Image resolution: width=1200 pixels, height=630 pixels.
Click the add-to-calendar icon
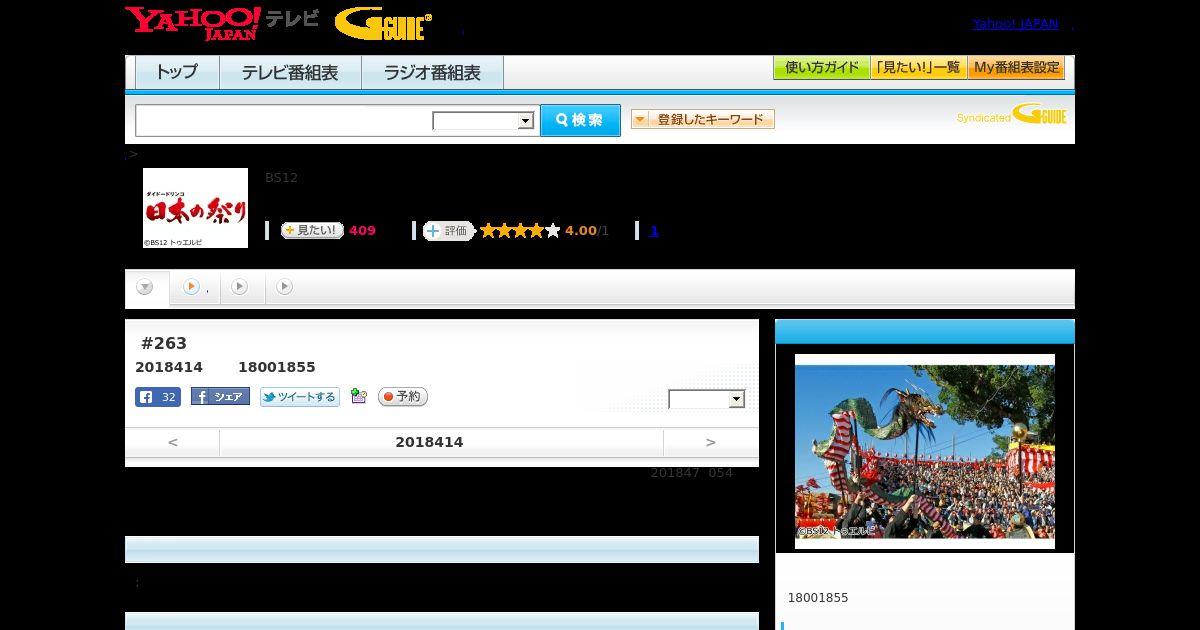coord(359,397)
